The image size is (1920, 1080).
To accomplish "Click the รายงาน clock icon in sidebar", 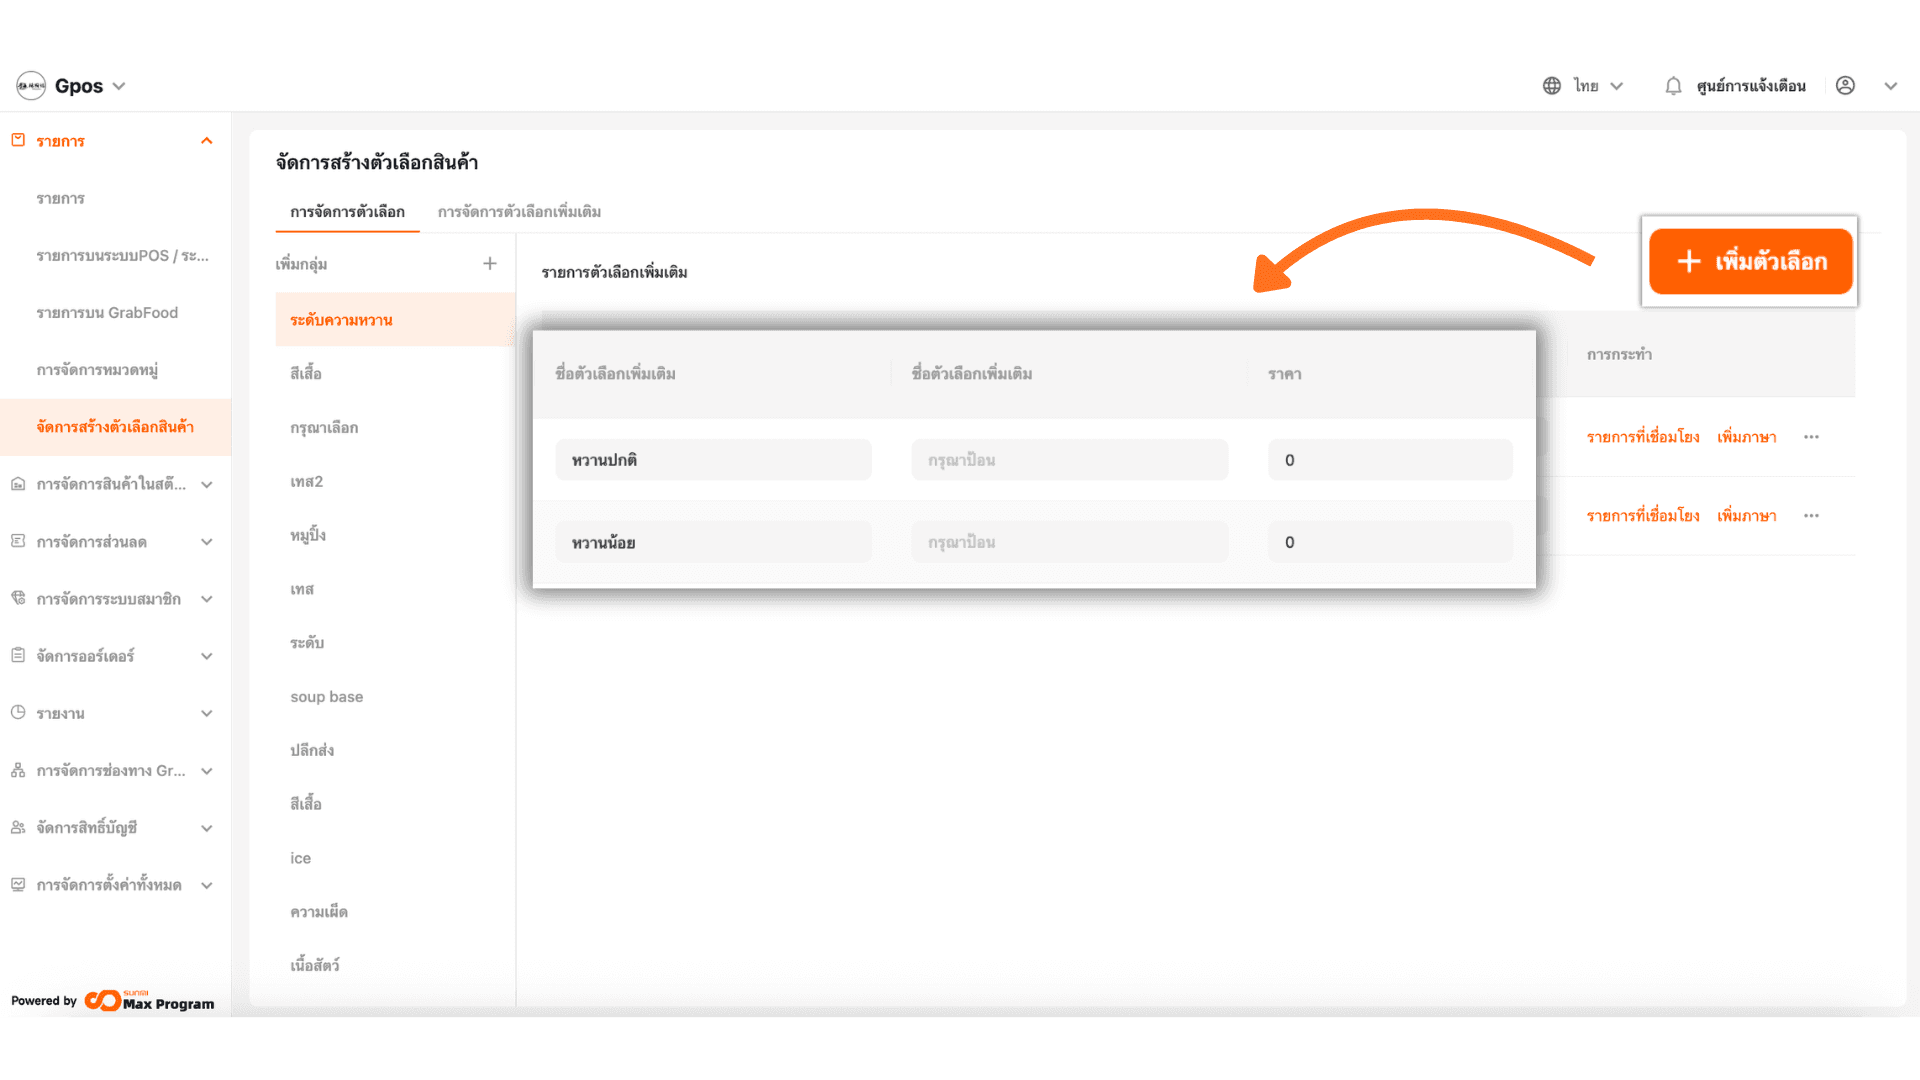I will (18, 713).
